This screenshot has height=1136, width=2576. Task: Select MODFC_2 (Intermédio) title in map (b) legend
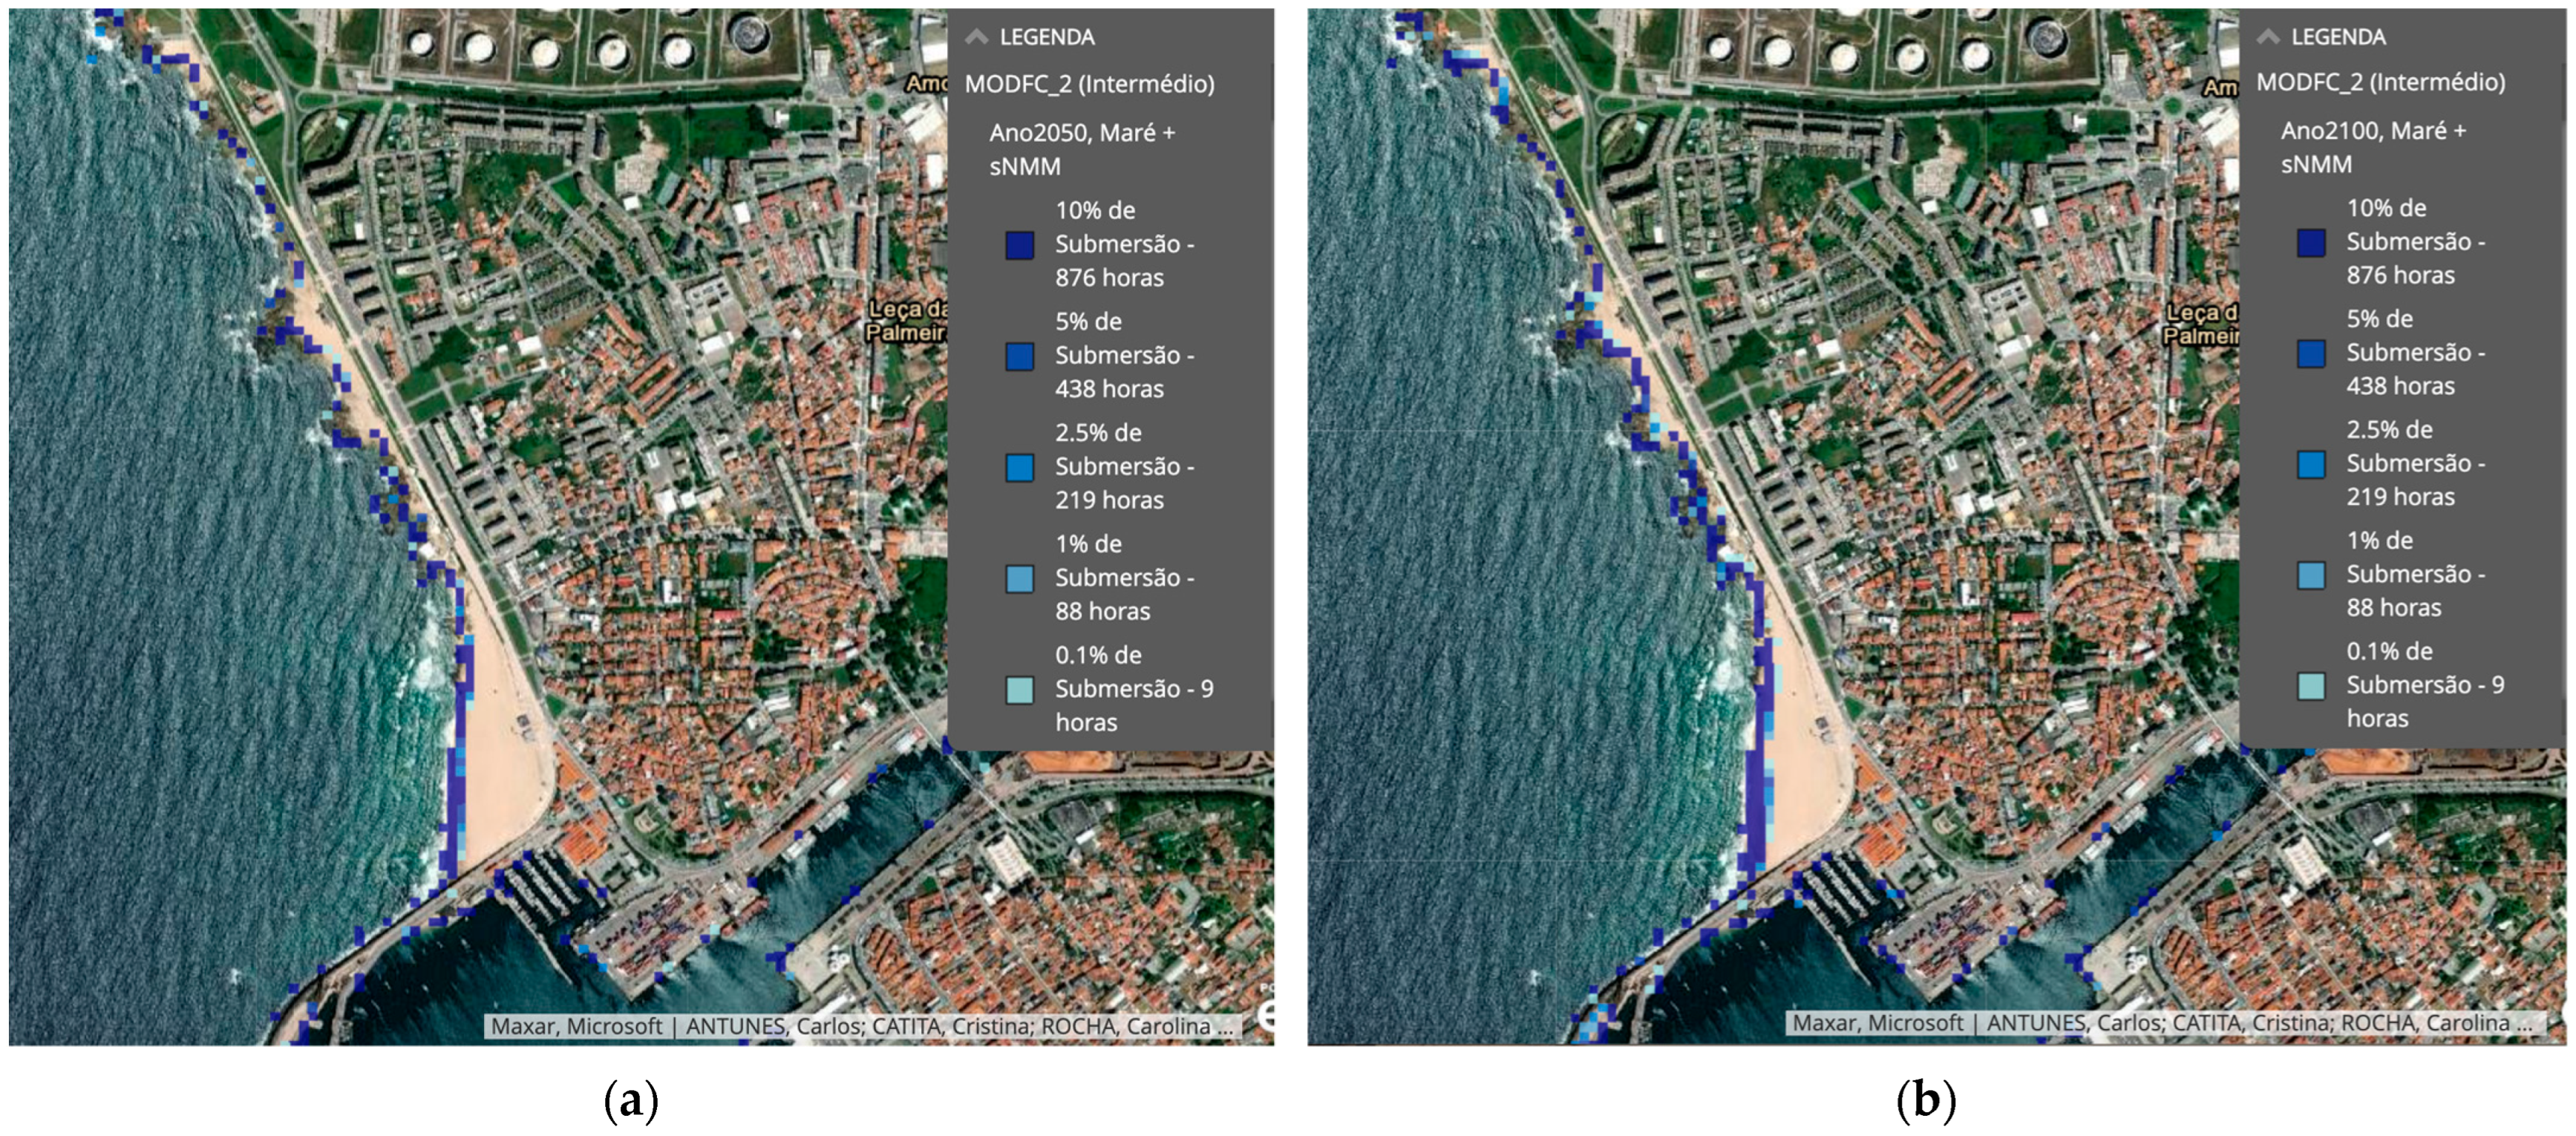click(x=2381, y=82)
